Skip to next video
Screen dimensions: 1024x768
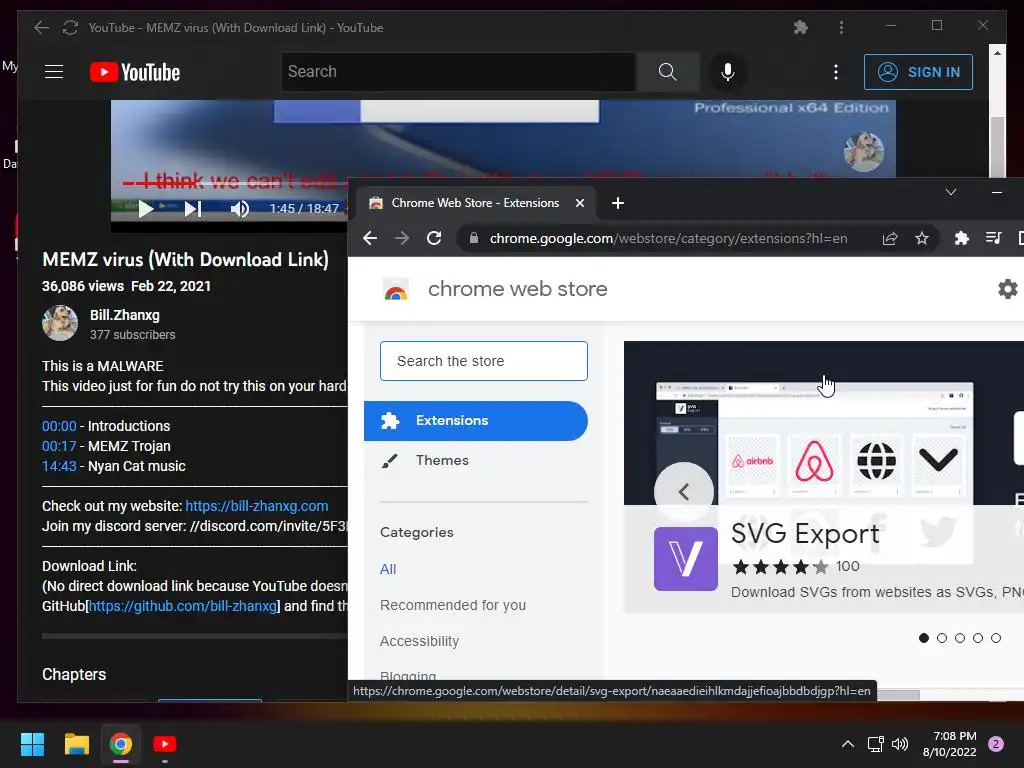193,209
